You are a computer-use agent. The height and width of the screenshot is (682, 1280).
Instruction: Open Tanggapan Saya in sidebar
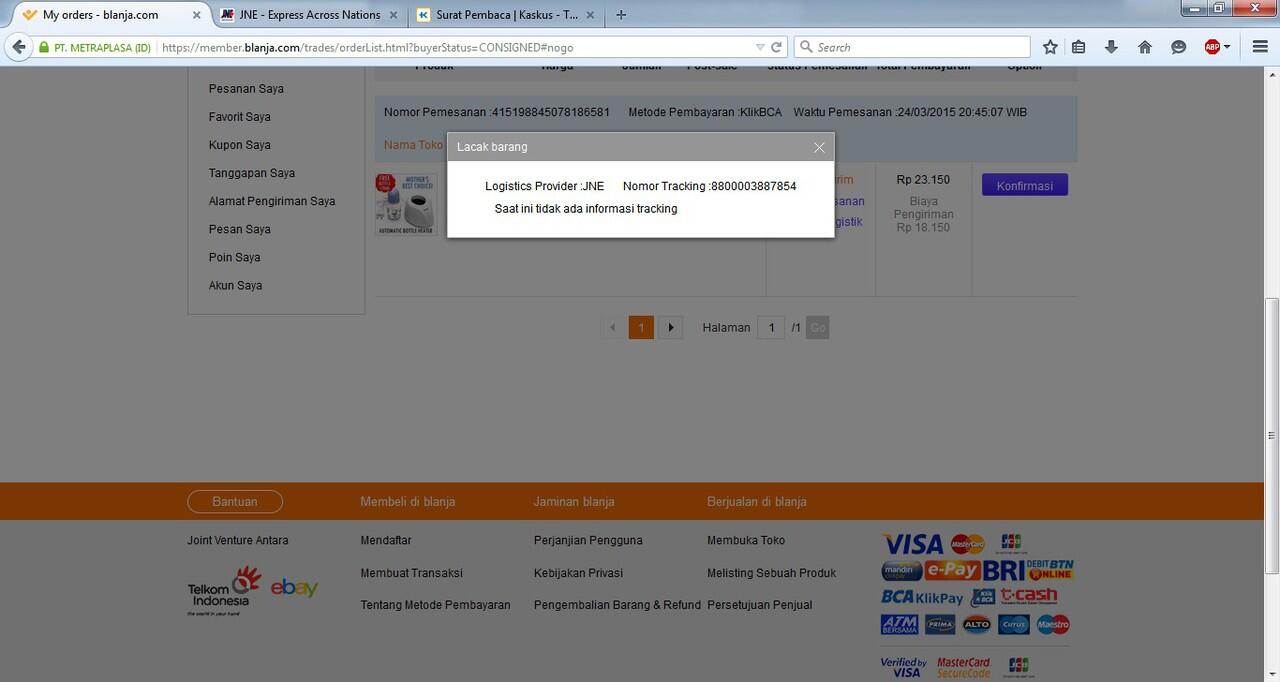[252, 173]
